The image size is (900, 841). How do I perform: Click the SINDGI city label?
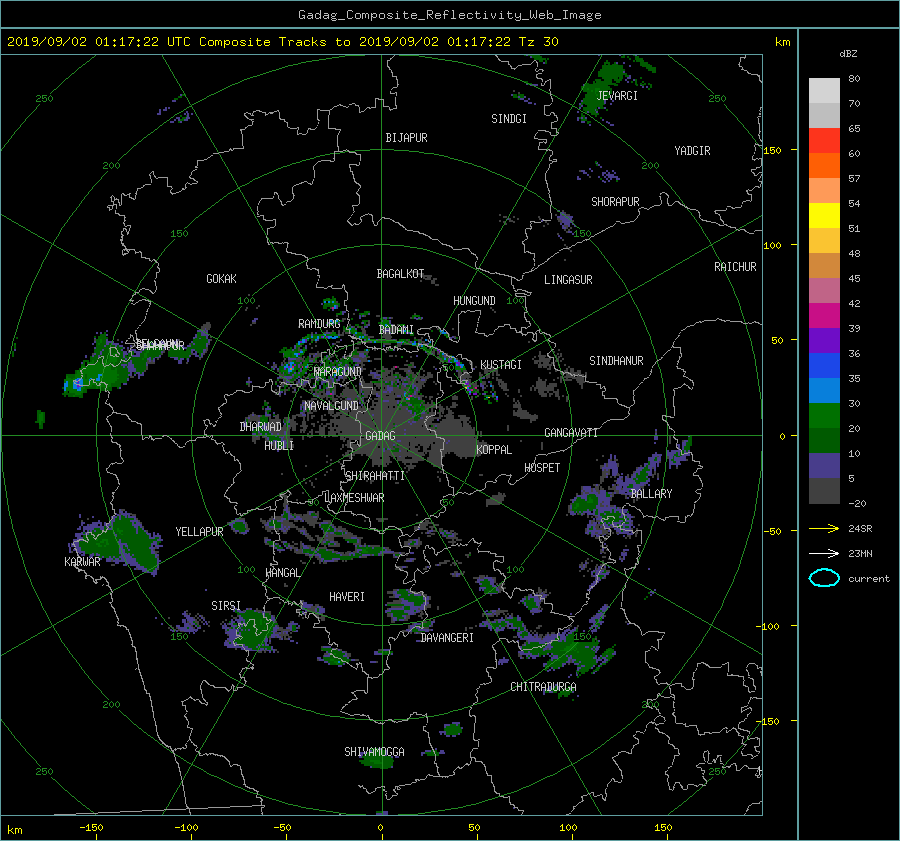509,119
